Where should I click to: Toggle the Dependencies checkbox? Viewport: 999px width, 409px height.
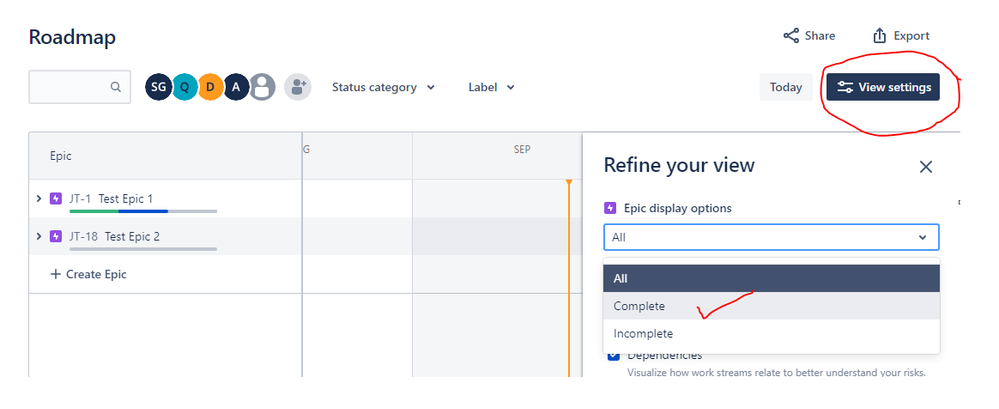[x=614, y=355]
